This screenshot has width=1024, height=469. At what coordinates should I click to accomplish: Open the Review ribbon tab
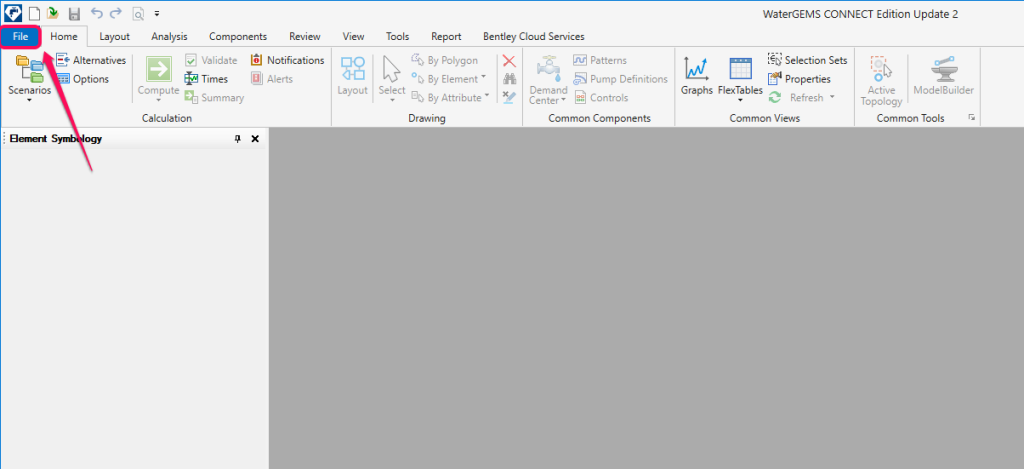305,37
